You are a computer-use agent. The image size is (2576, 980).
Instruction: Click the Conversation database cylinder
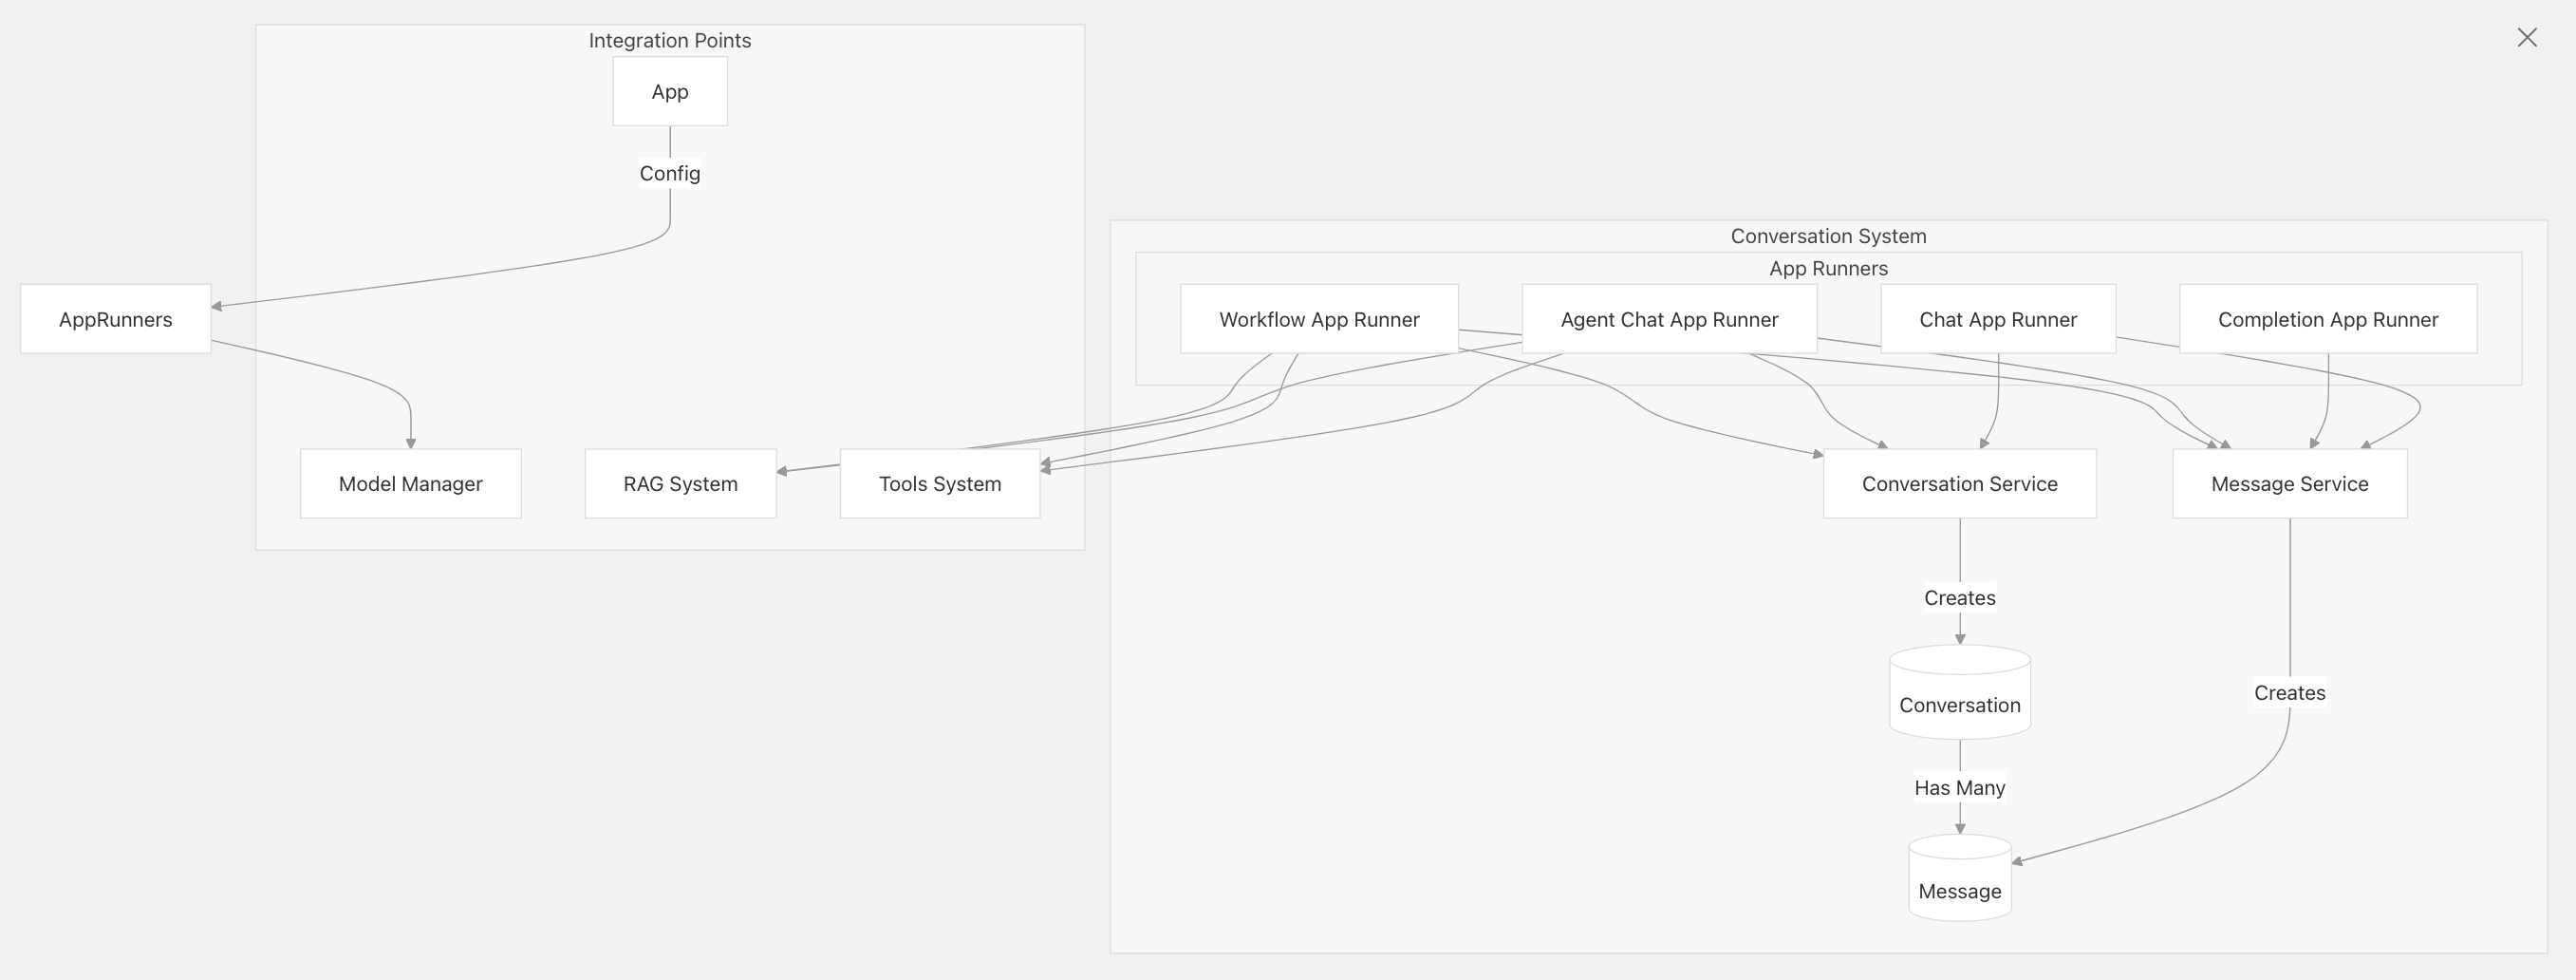[1960, 692]
